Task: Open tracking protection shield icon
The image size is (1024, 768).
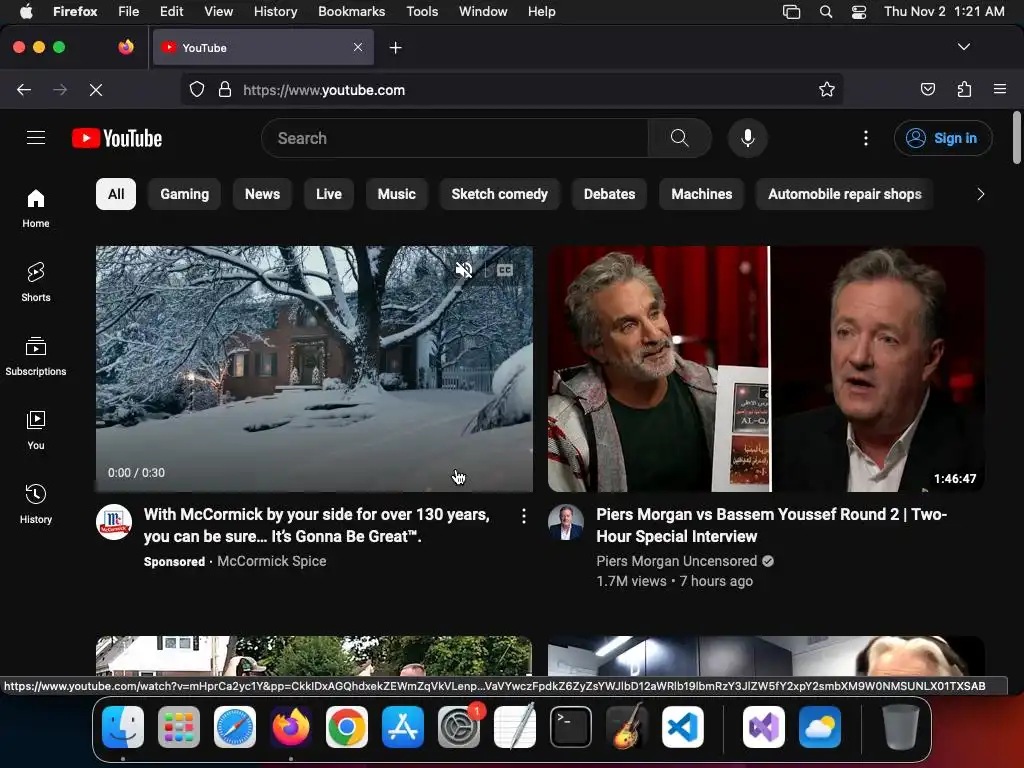Action: point(197,89)
